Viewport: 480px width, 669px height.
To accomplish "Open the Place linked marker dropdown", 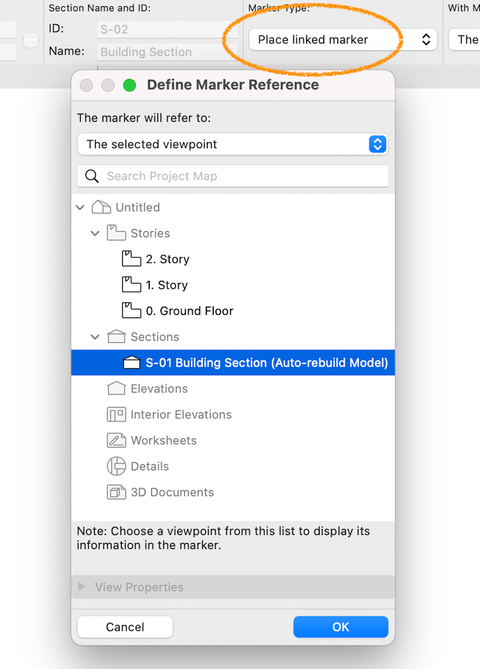I will point(343,40).
